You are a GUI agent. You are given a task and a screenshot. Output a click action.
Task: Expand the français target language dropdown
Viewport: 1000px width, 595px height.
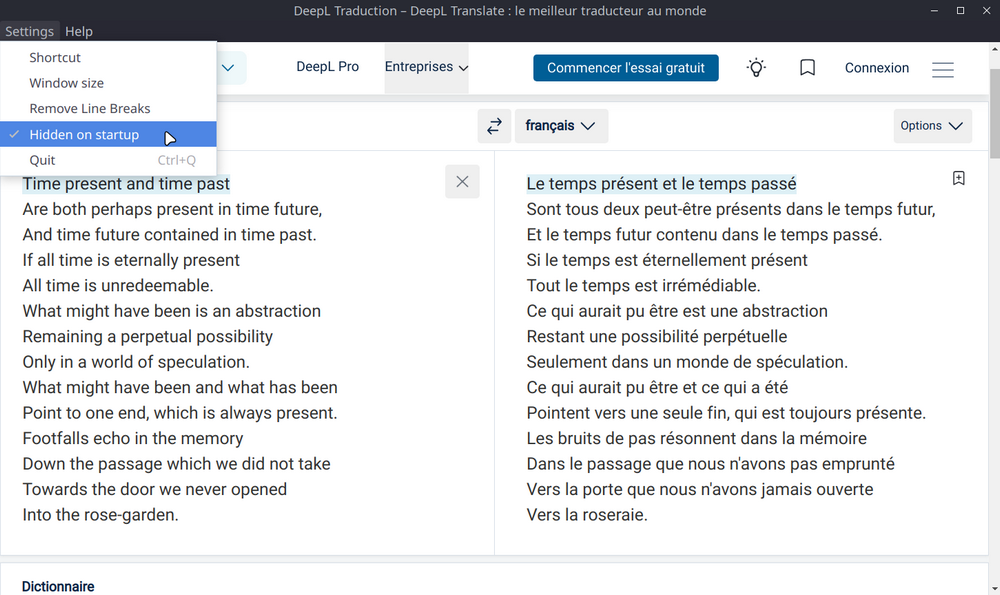561,126
